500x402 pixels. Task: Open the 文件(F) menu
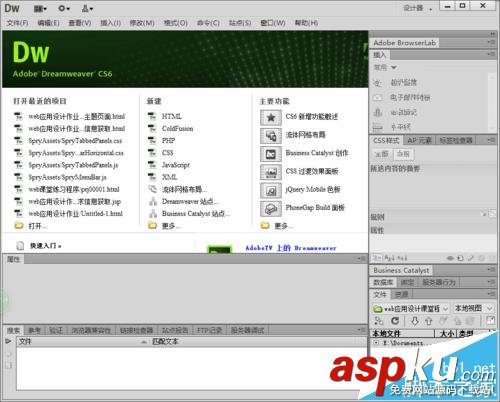pos(17,23)
